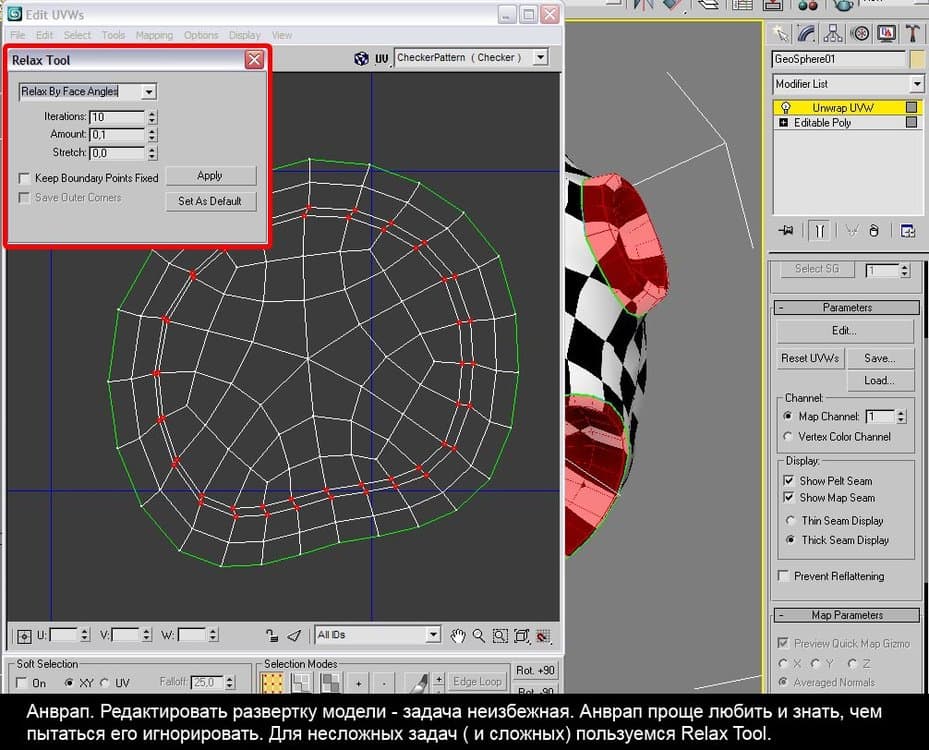Click the object color swatch beside GeoSphere01
This screenshot has height=750, width=929.
tap(916, 59)
